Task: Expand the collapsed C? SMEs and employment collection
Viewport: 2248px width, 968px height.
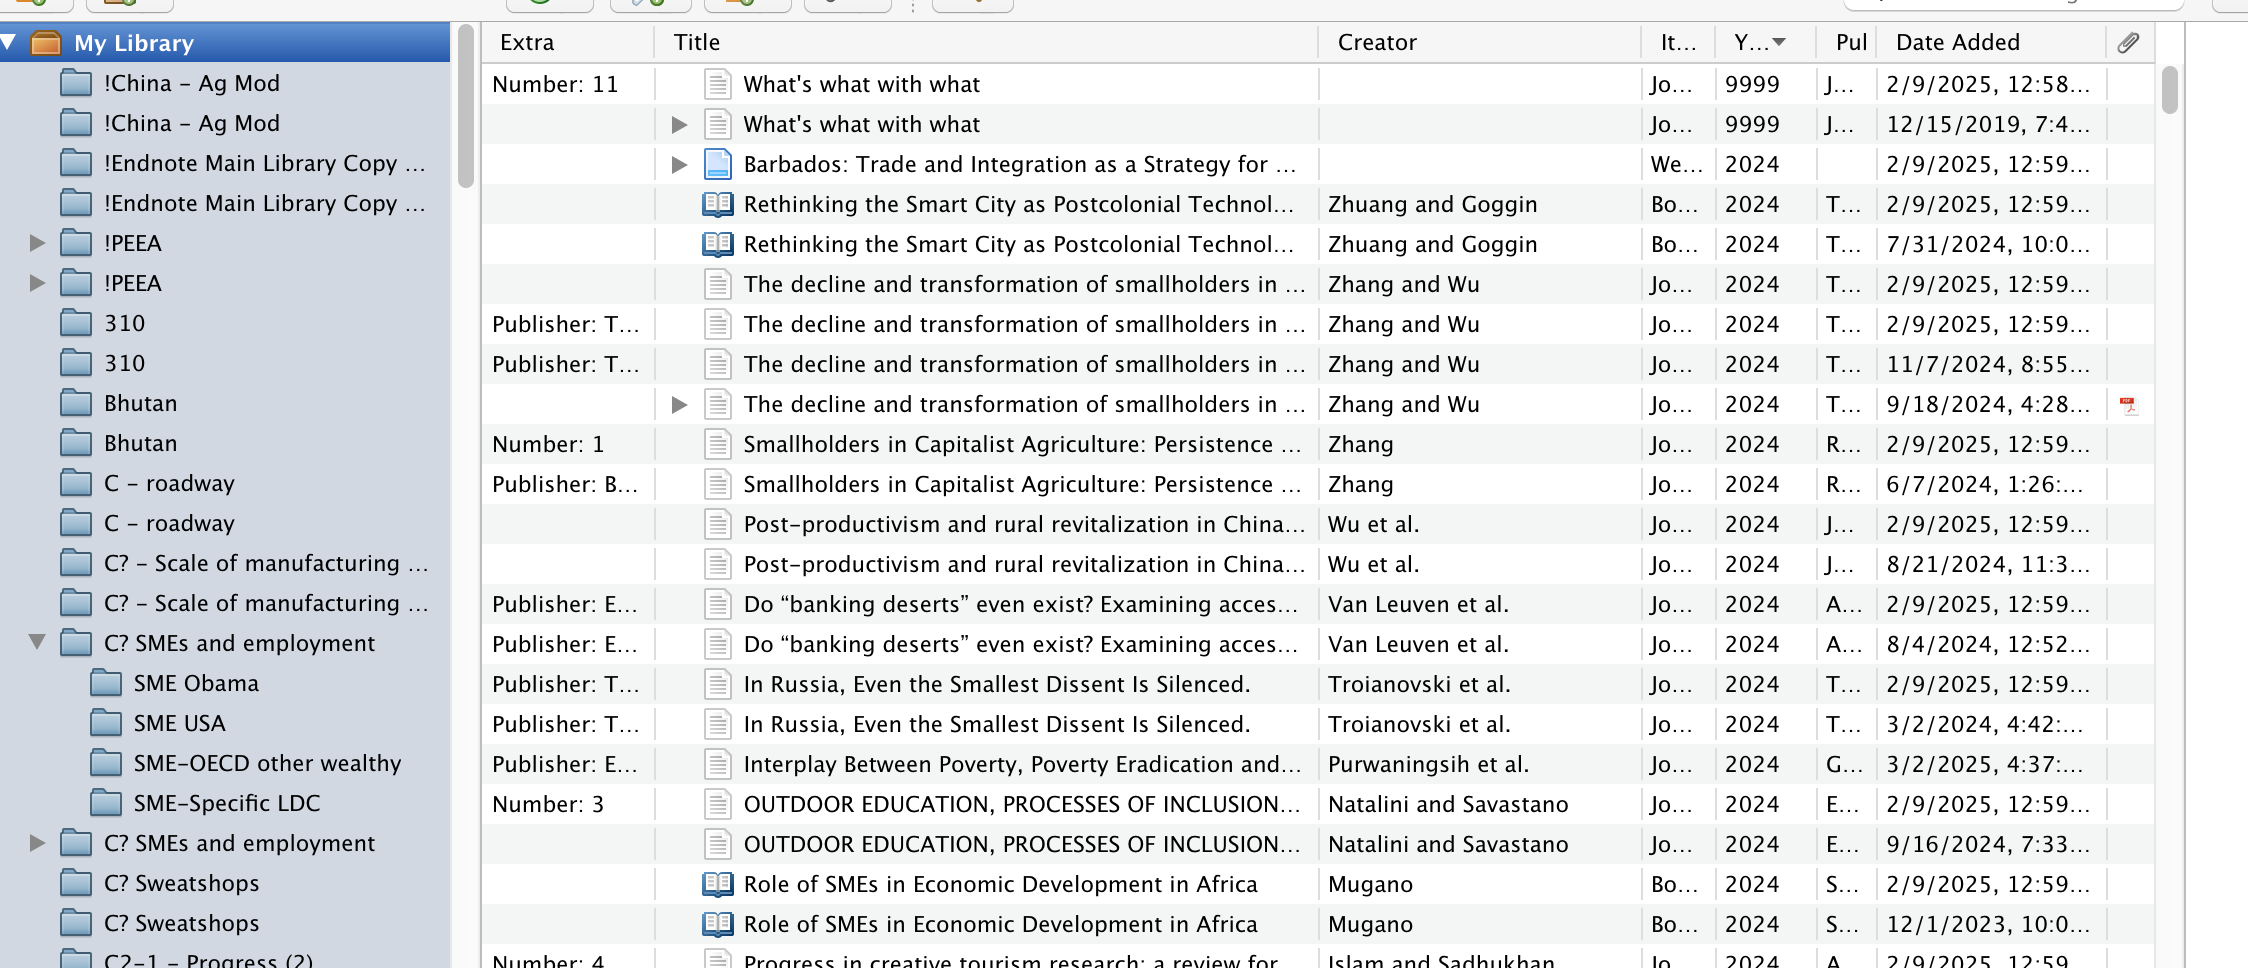Action: [38, 843]
